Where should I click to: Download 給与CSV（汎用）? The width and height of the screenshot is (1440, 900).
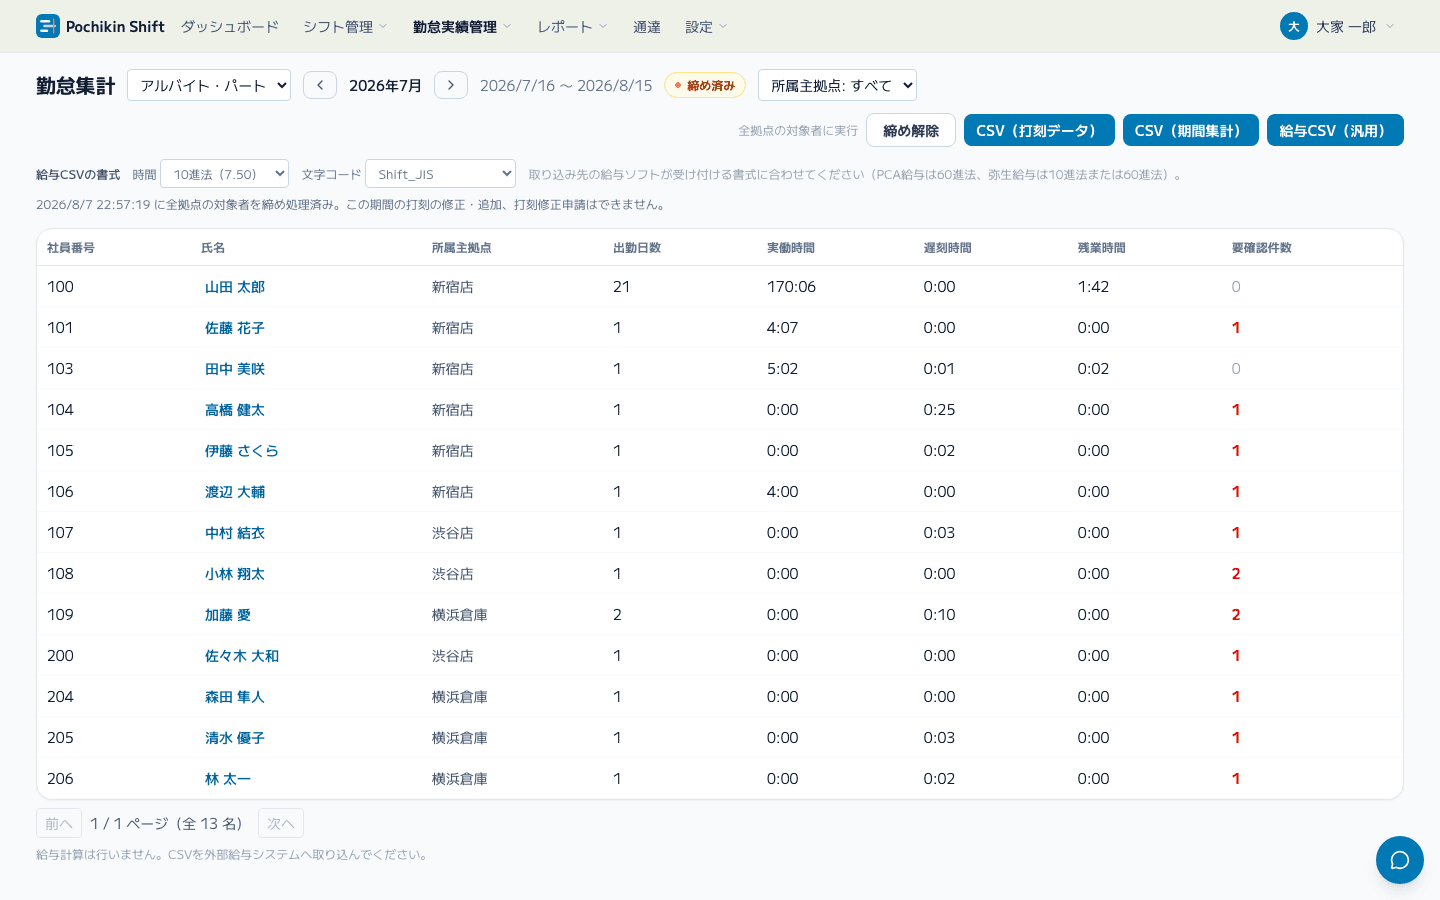coord(1335,130)
